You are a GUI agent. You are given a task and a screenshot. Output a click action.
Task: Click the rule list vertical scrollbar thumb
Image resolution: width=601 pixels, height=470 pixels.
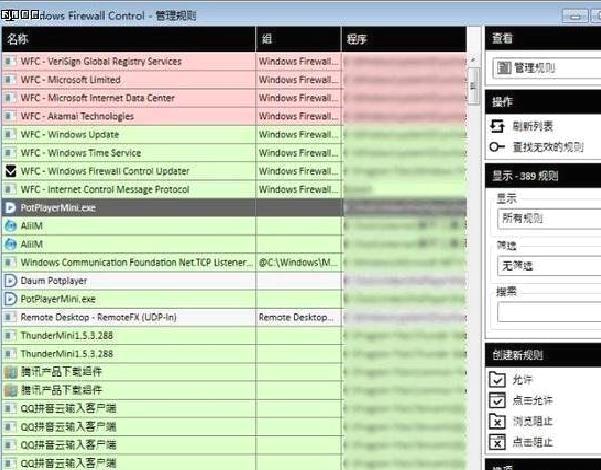point(474,86)
